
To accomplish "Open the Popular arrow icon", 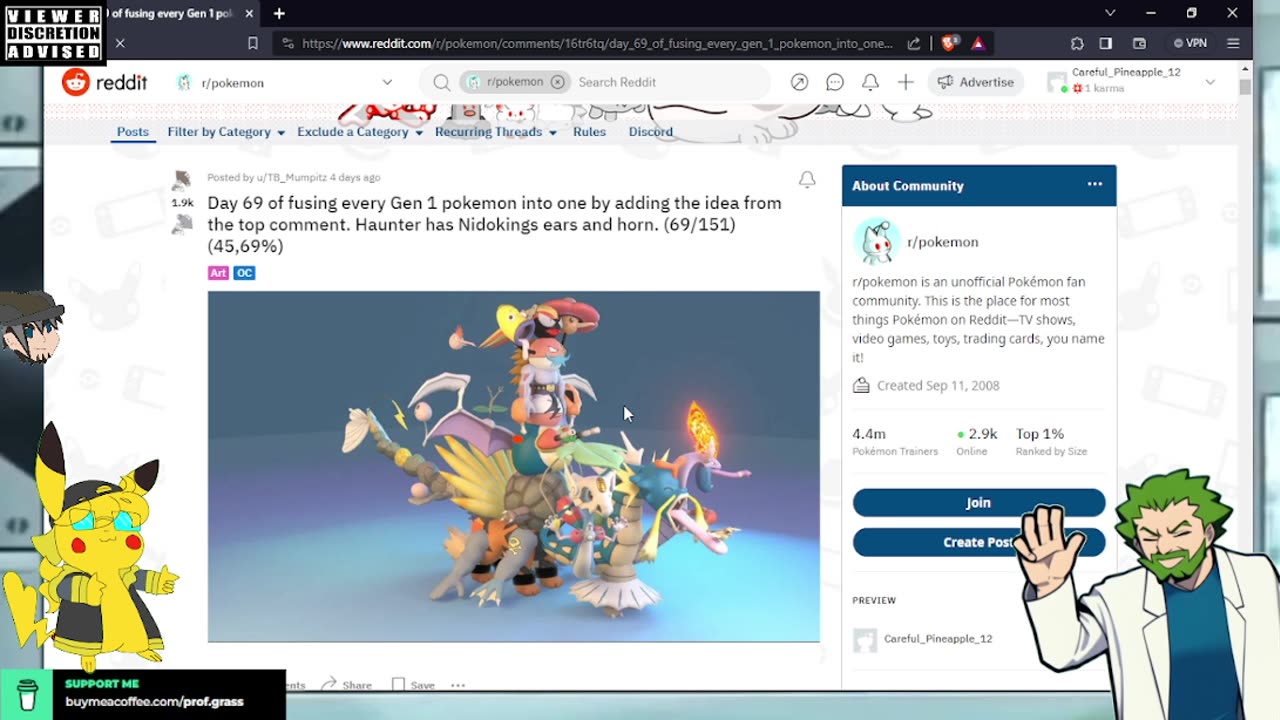I will [799, 82].
